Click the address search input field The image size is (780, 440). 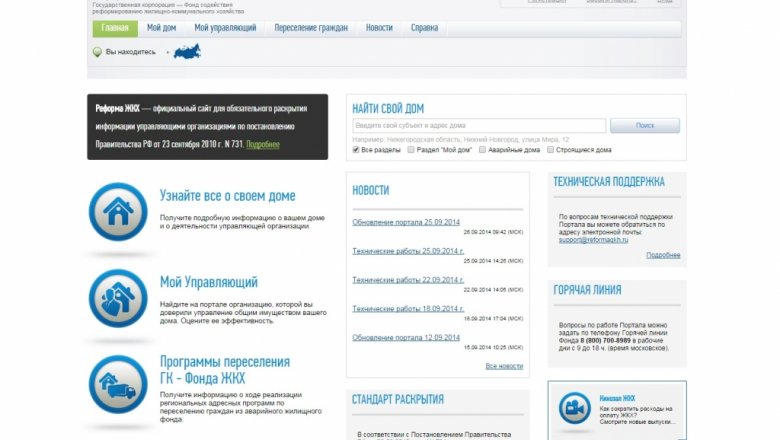(x=479, y=125)
